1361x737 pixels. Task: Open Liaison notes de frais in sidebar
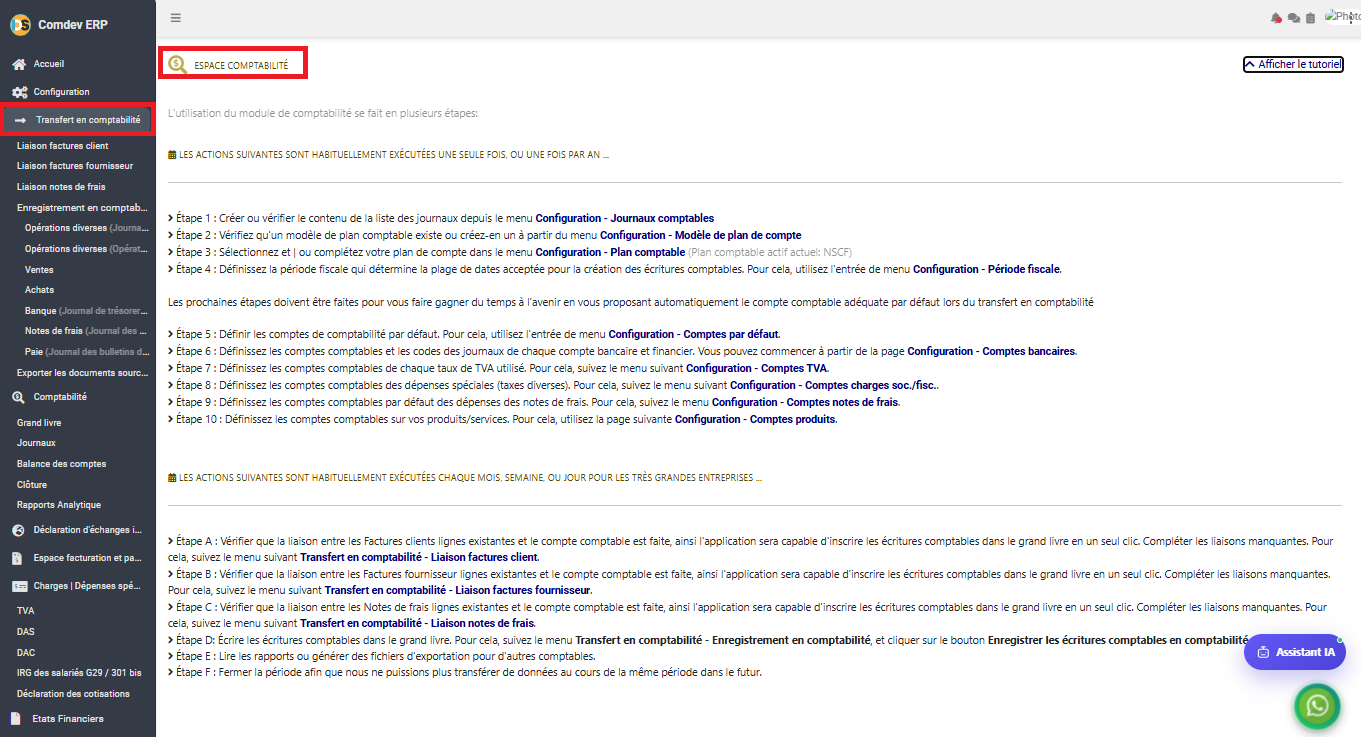(61, 187)
